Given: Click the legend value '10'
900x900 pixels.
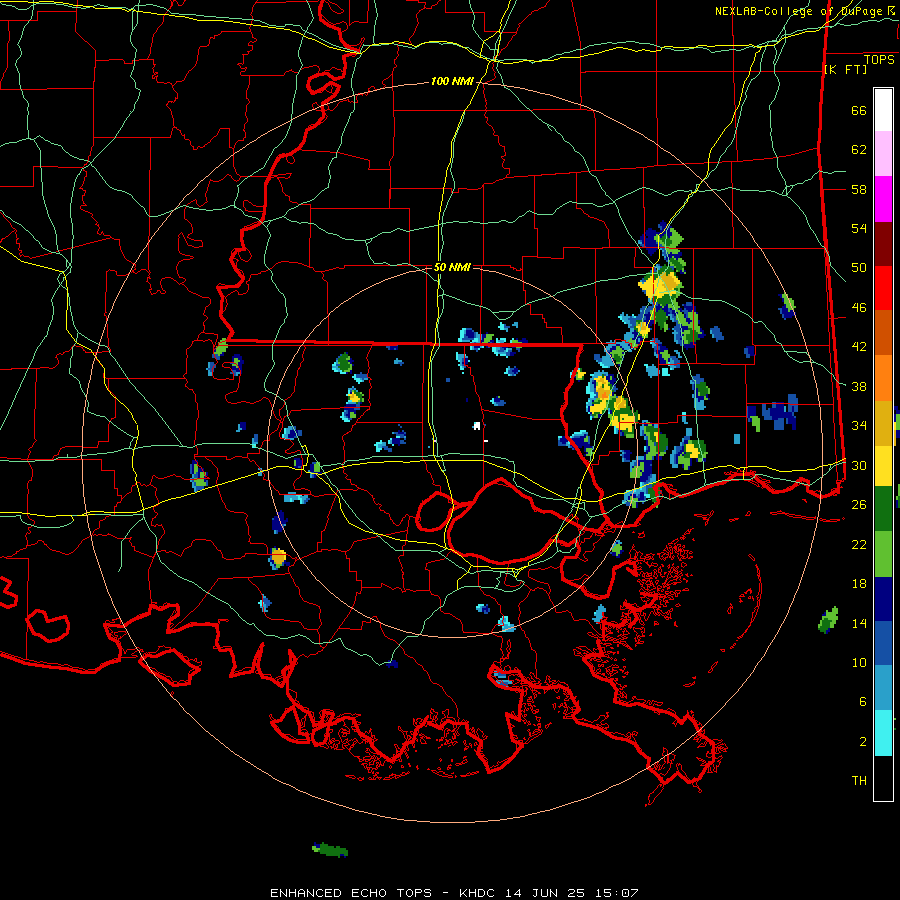Looking at the screenshot, I should pos(859,663).
